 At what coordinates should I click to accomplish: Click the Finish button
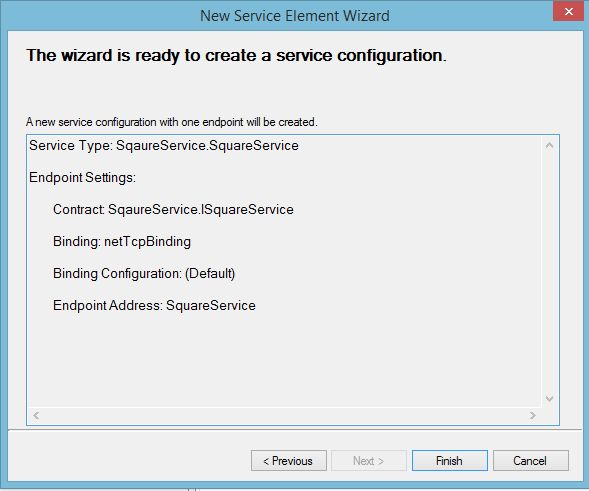tap(450, 461)
